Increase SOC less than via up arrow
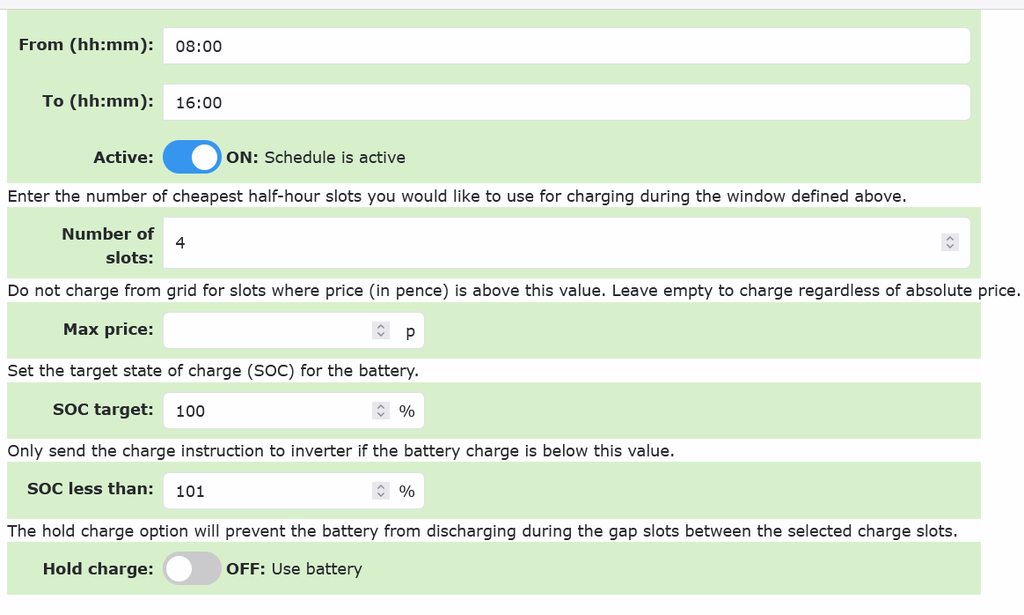The image size is (1024, 615). 380,487
